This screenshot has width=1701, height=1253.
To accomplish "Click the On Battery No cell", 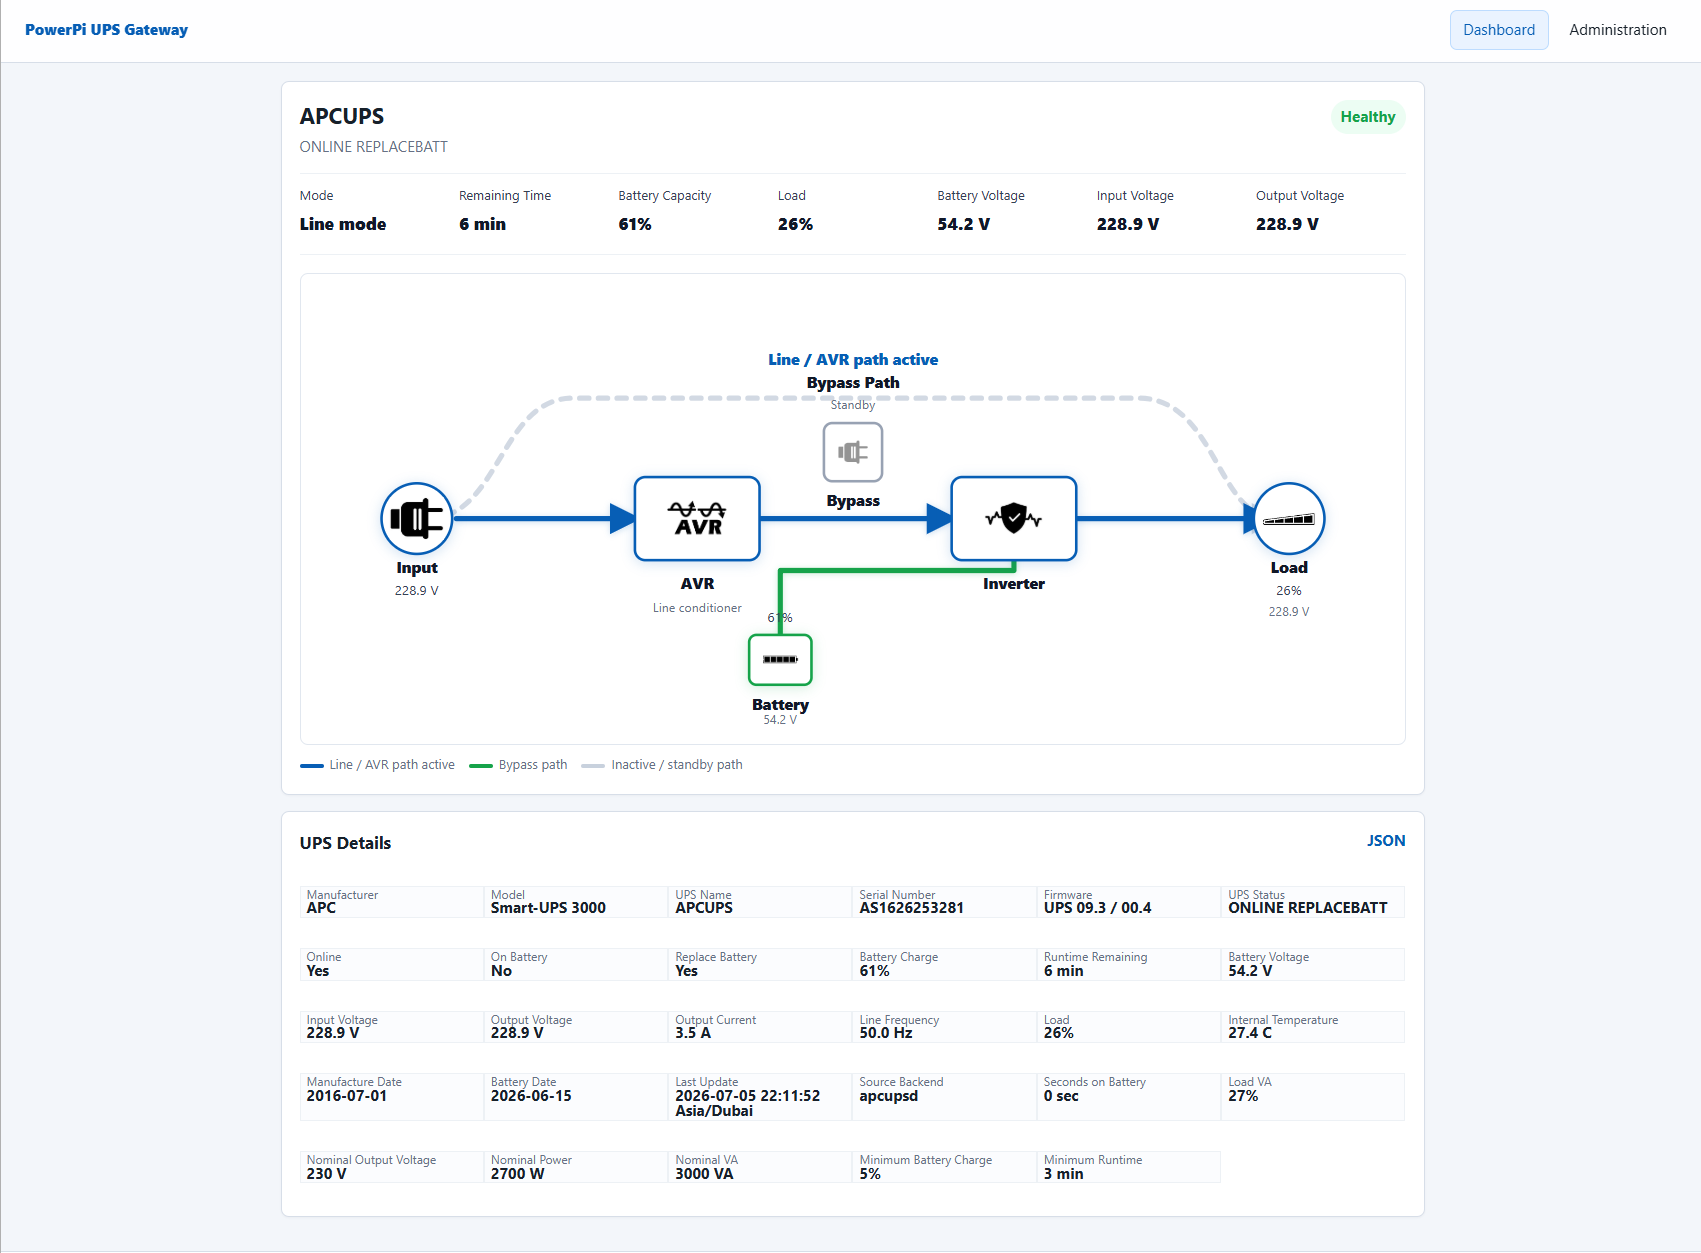I will point(576,964).
